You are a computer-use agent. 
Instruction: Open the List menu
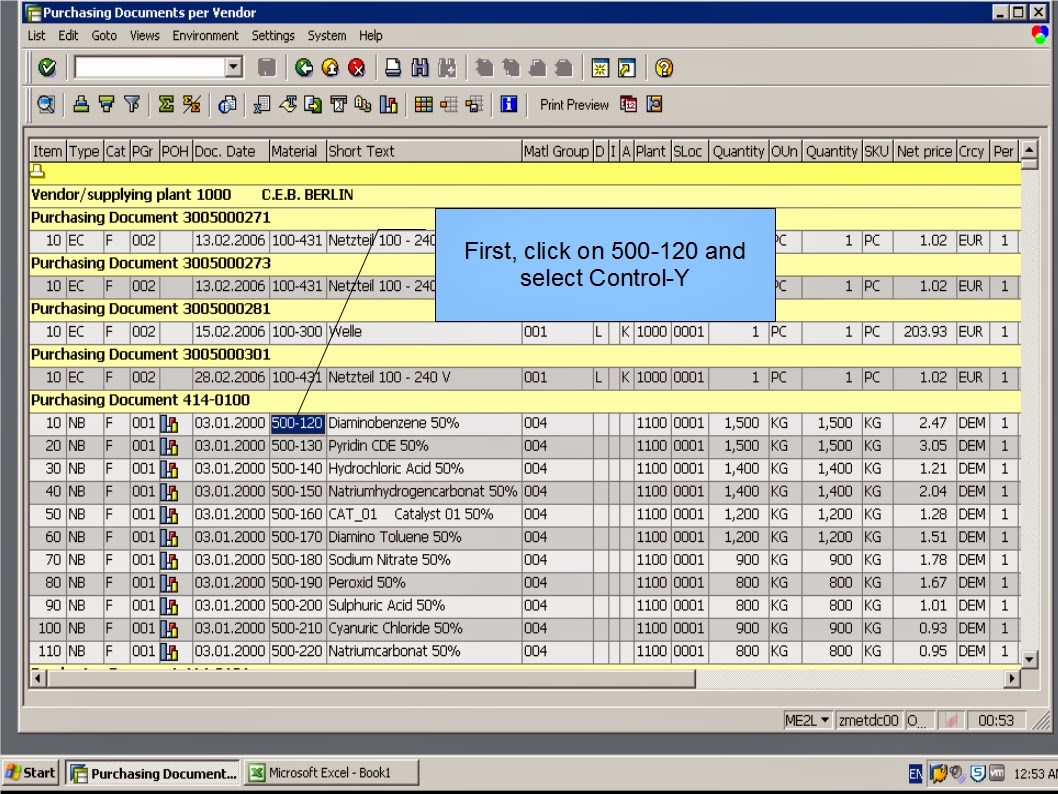click(36, 35)
